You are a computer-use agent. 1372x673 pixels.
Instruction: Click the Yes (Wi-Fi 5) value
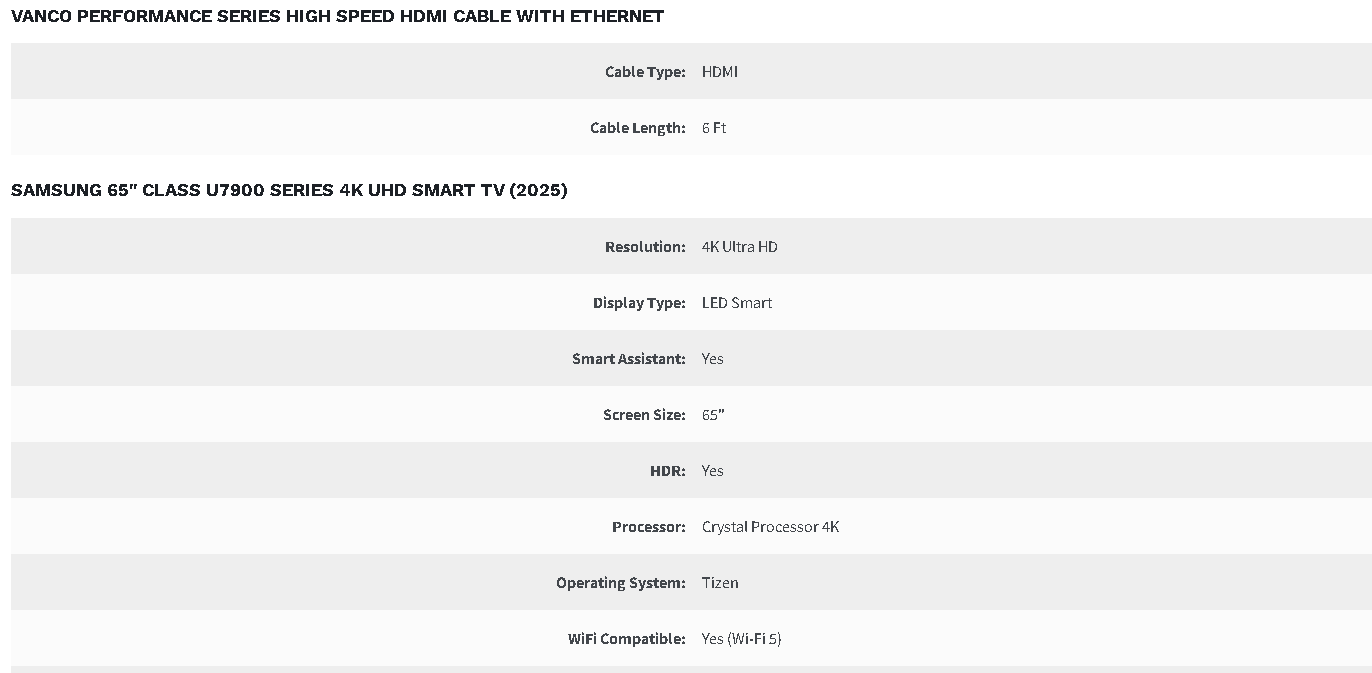coord(741,639)
